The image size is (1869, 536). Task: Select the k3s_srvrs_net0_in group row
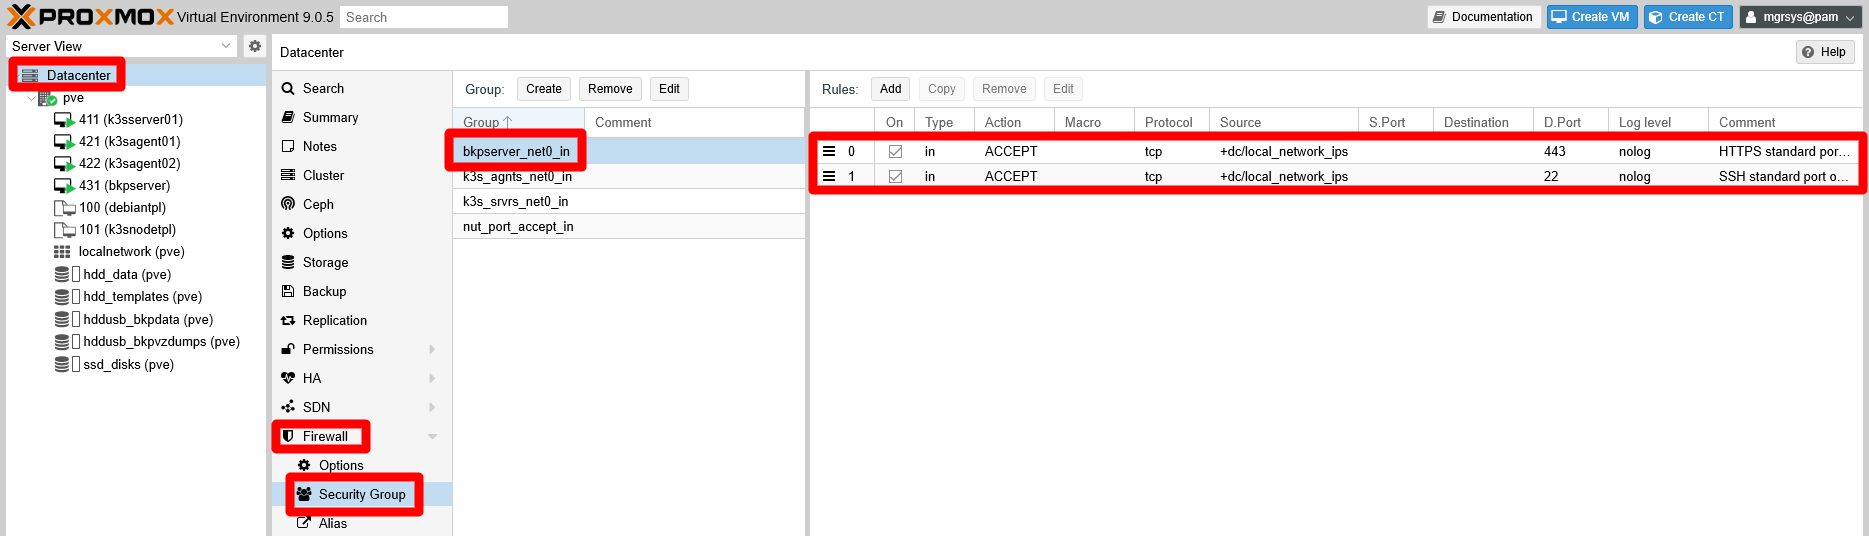click(629, 201)
